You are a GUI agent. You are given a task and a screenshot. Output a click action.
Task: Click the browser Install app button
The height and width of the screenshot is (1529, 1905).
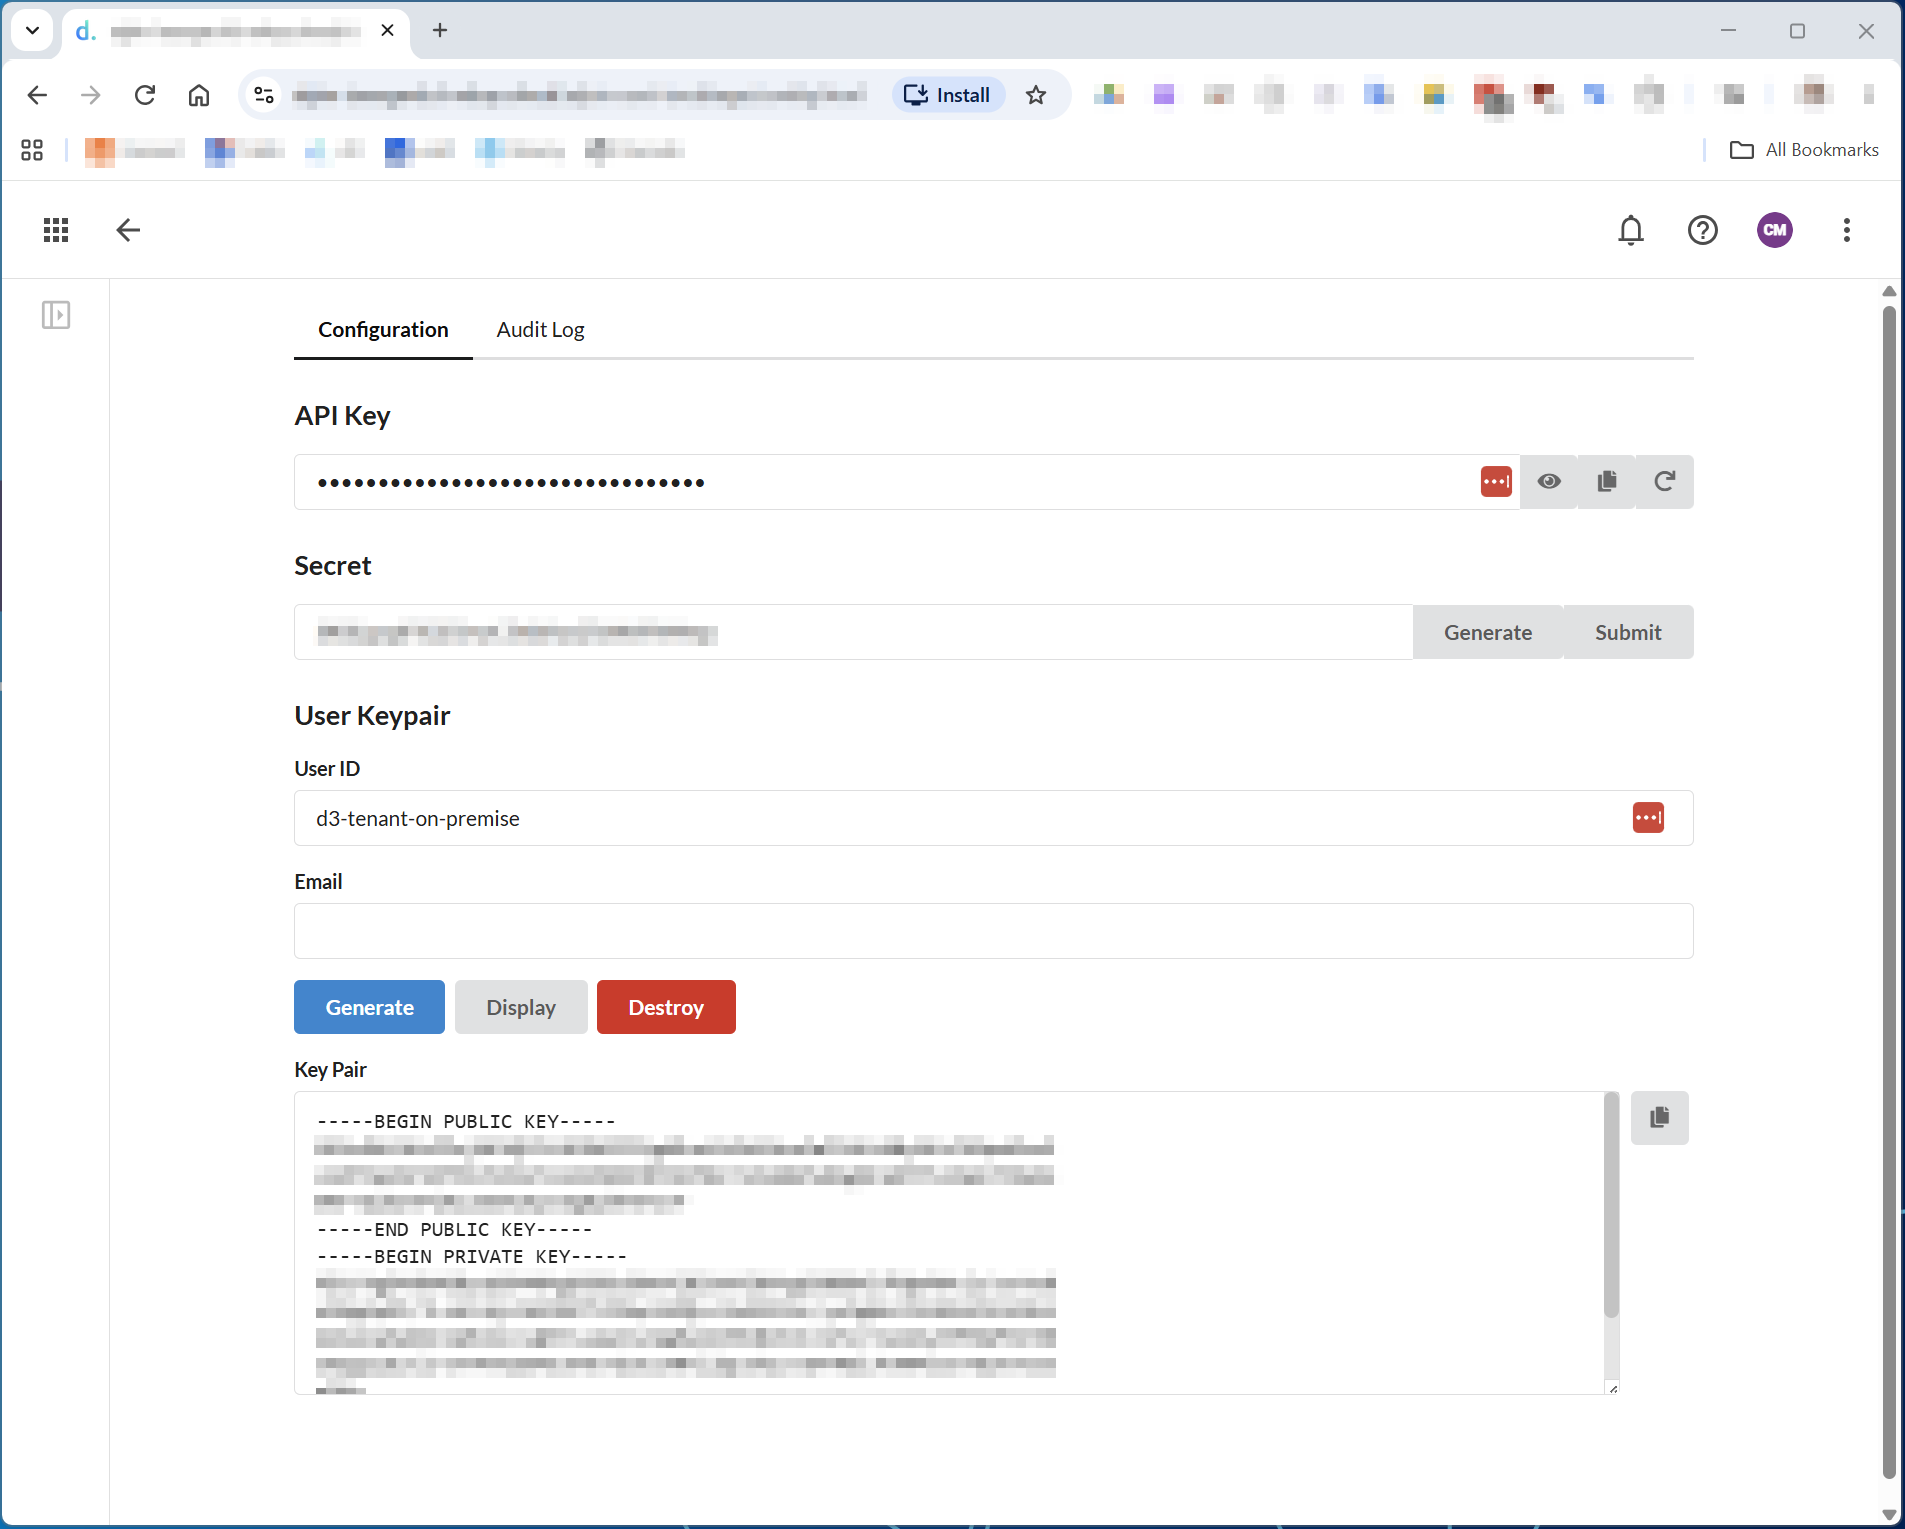(948, 95)
